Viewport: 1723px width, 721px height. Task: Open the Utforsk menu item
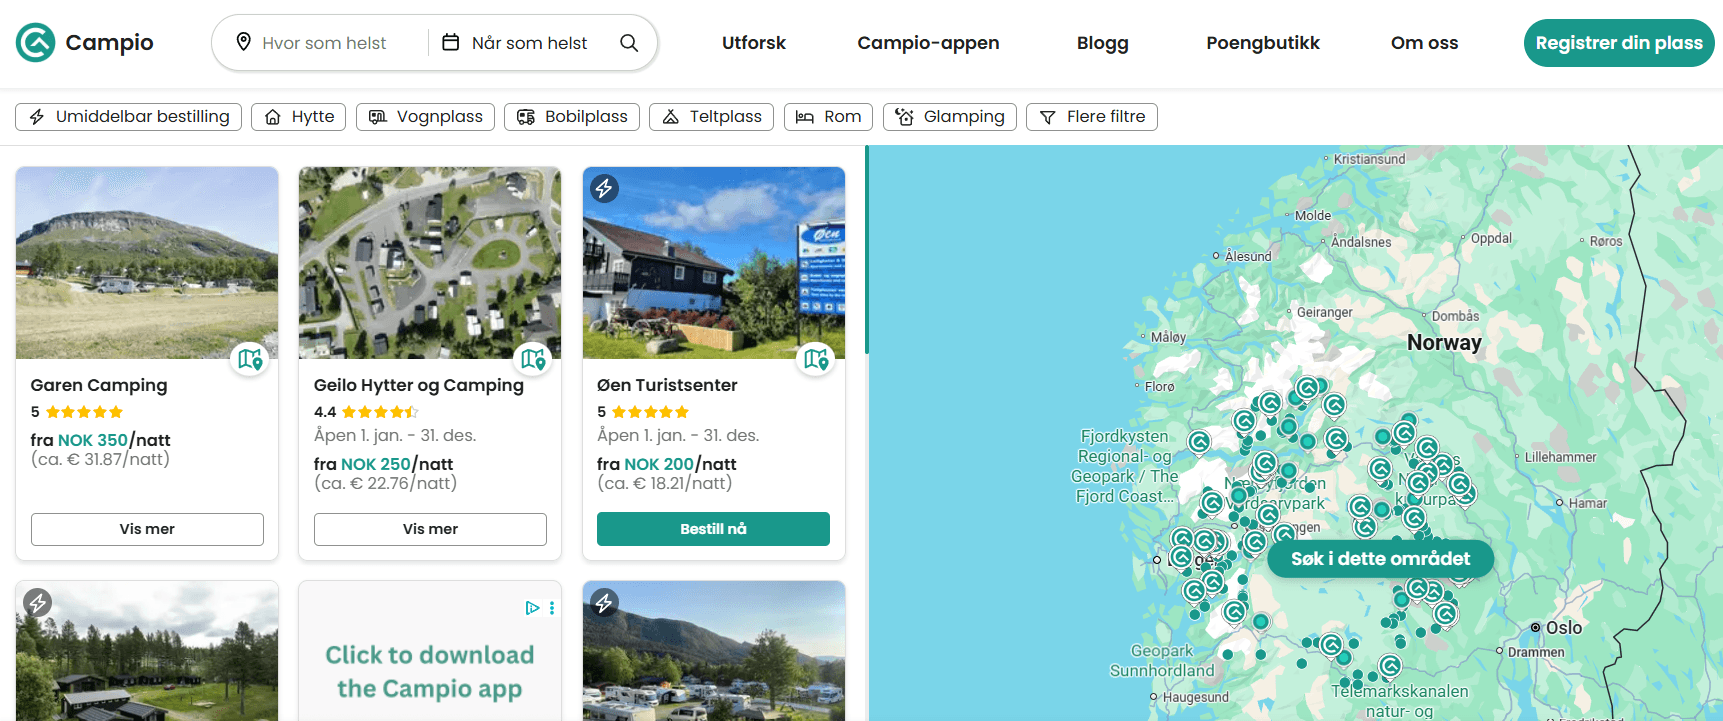[x=754, y=43]
